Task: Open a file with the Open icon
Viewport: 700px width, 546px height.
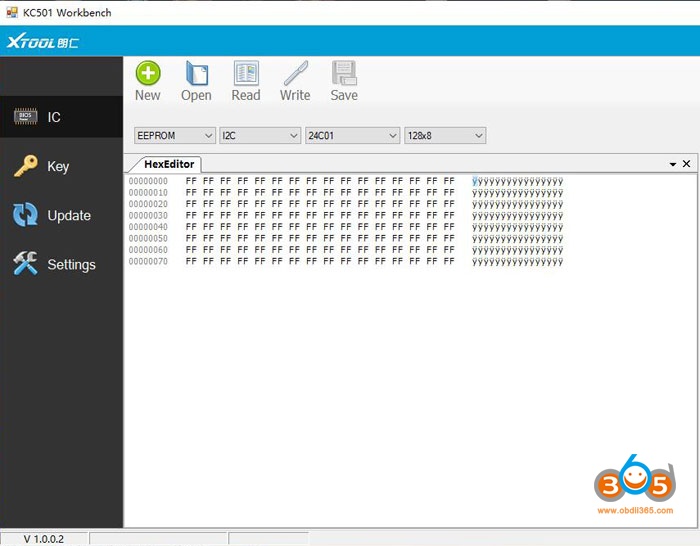Action: (197, 73)
